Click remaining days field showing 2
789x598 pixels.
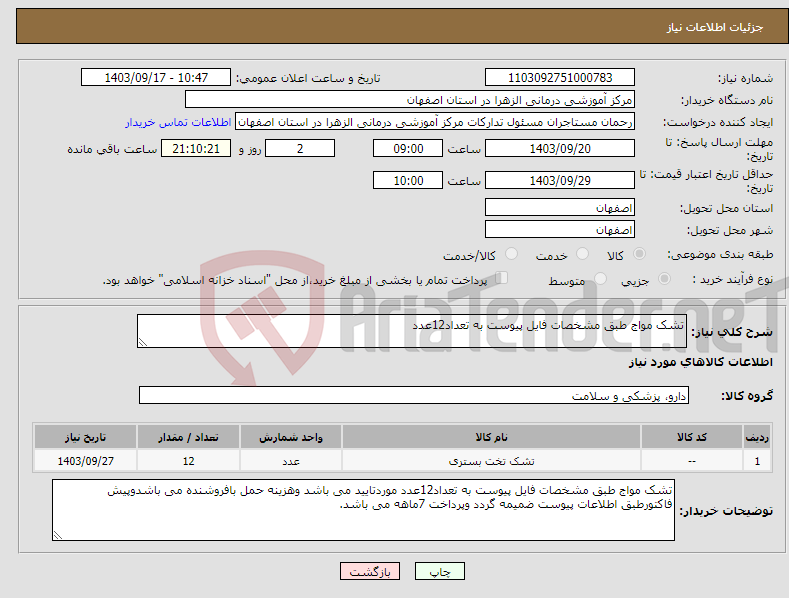click(x=300, y=148)
